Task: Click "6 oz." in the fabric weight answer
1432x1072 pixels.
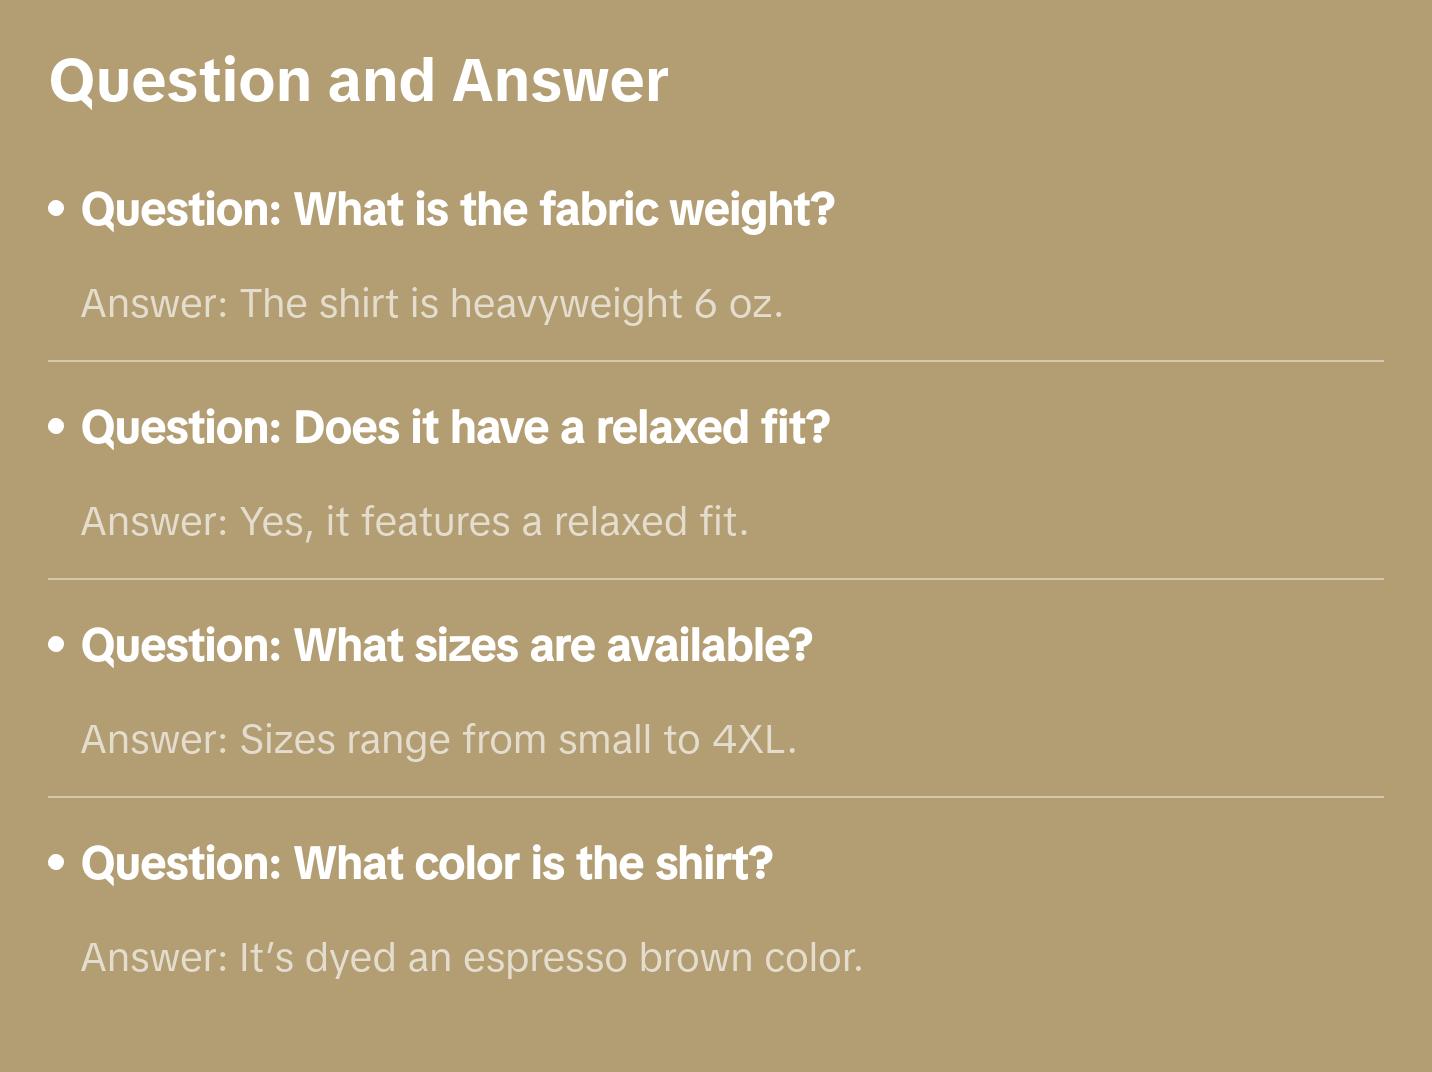Action: (738, 304)
